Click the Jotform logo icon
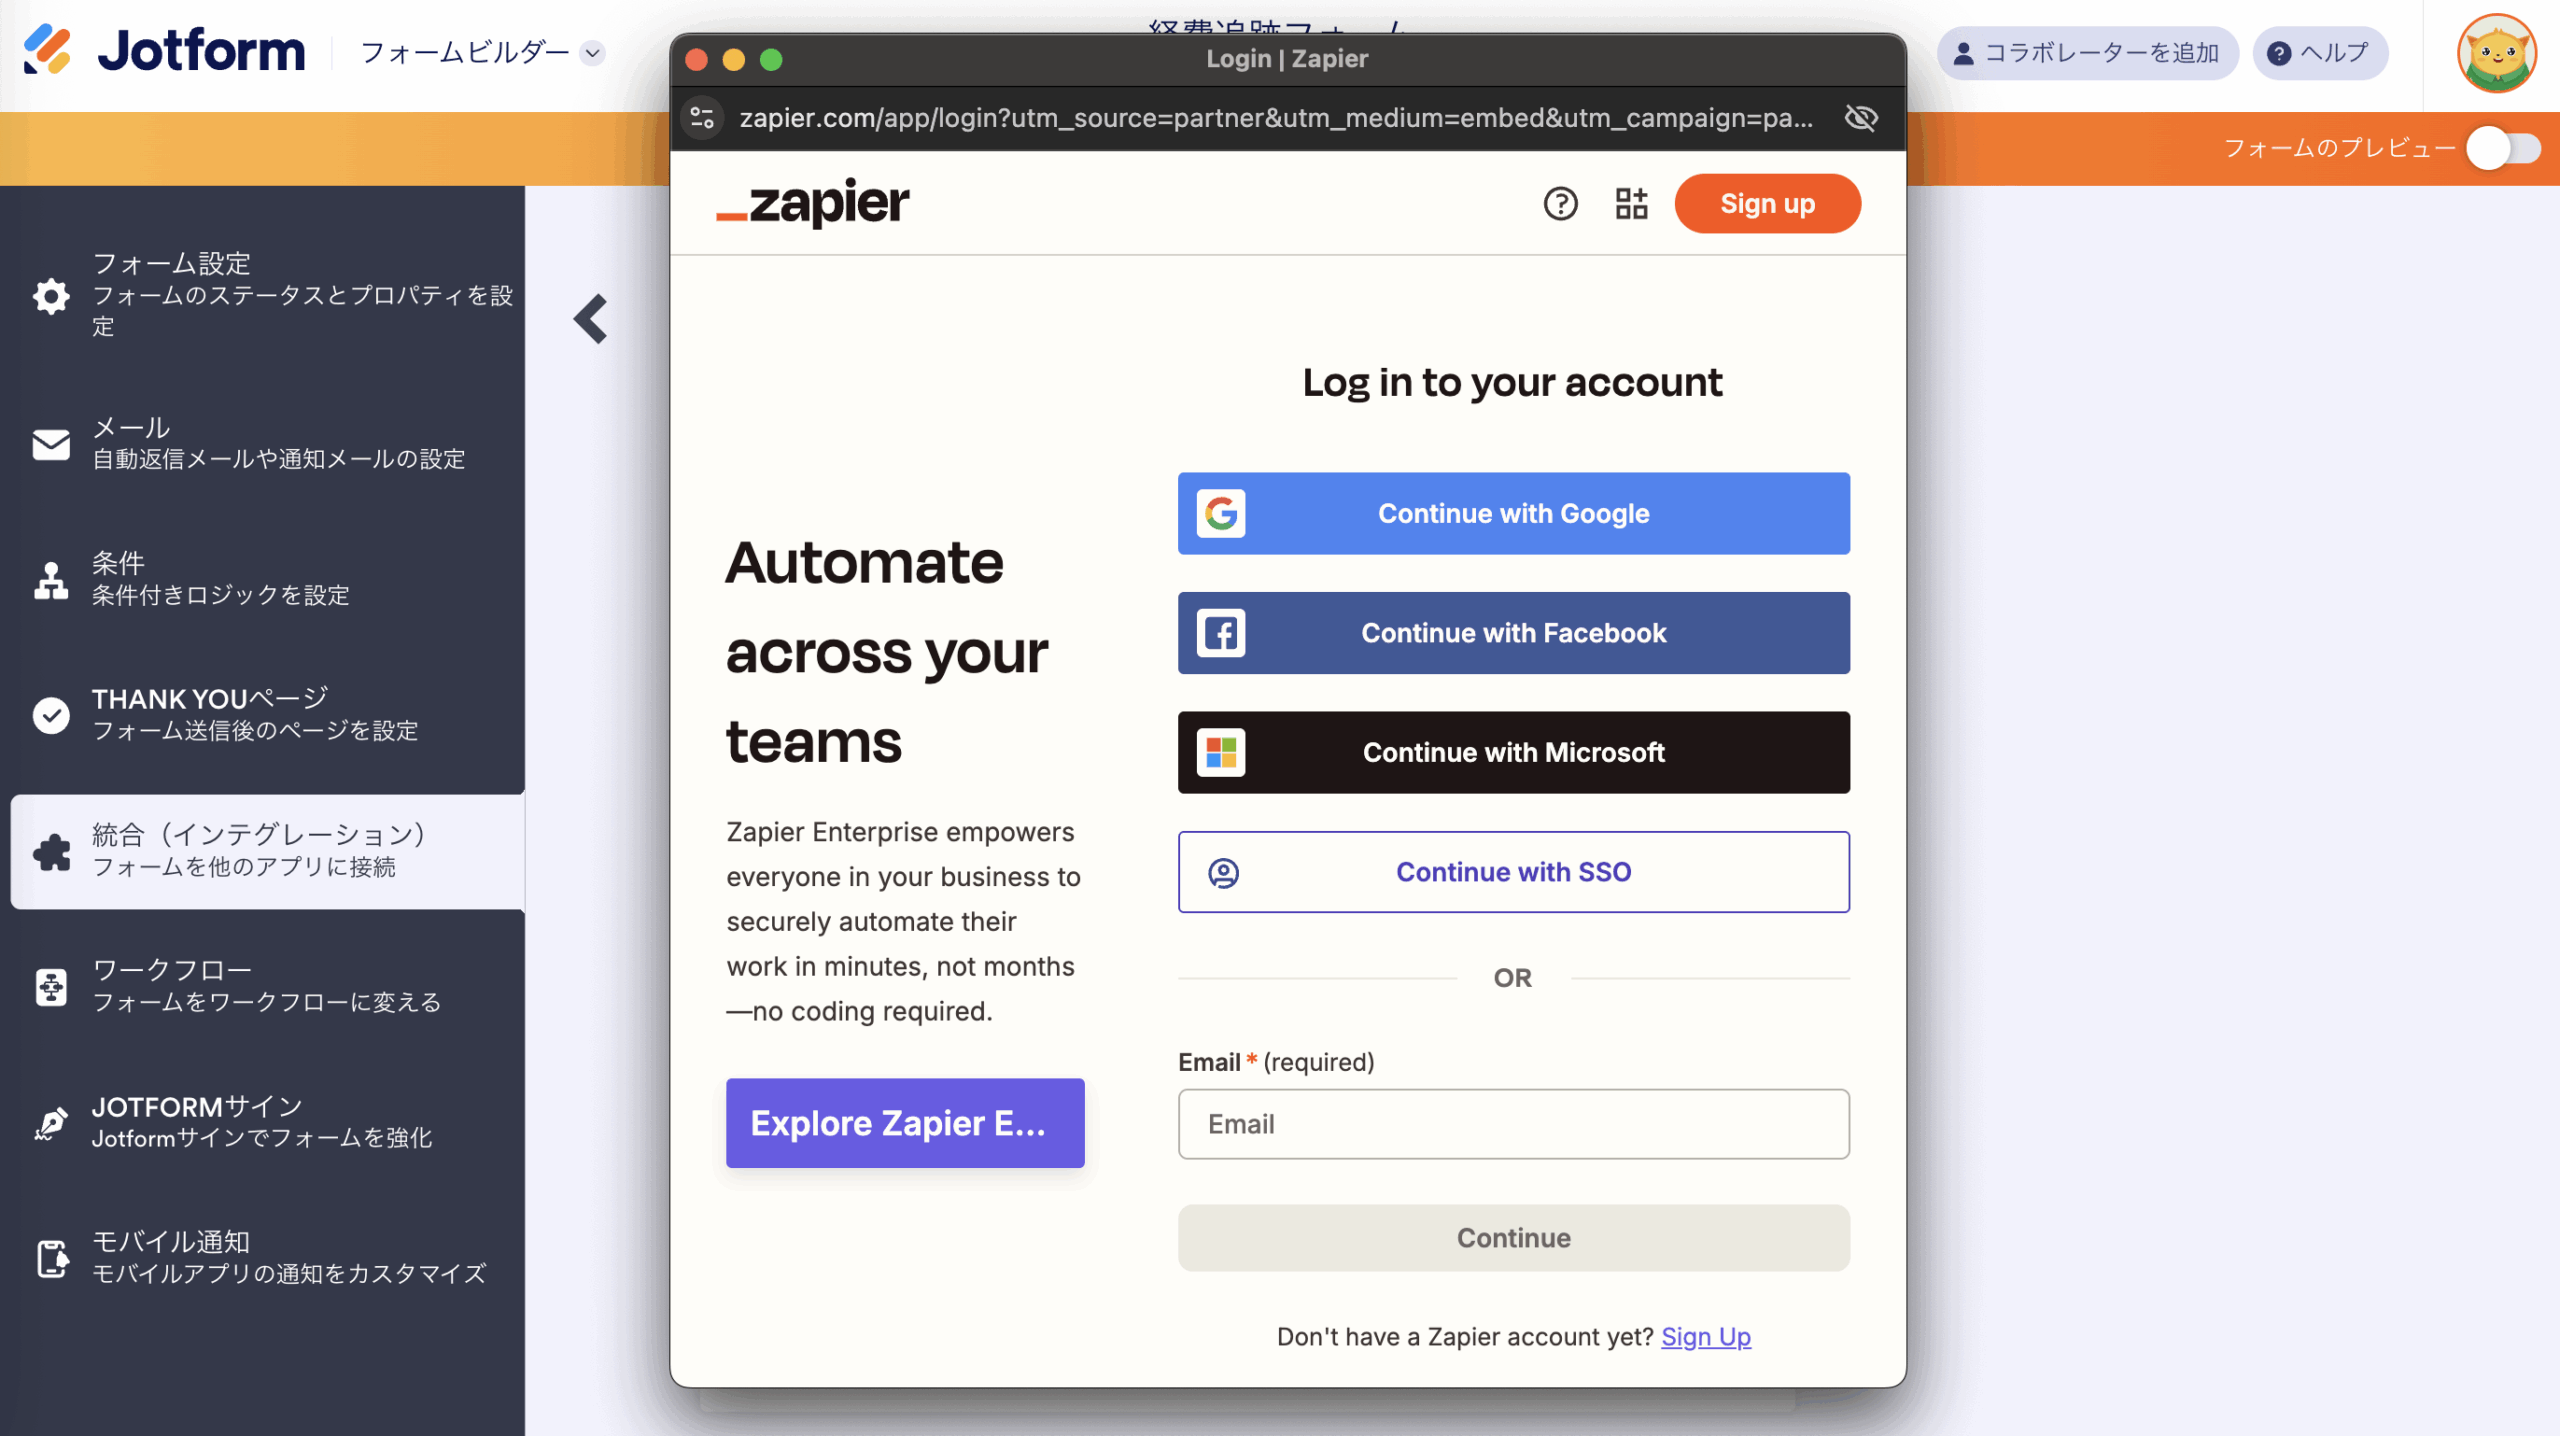 coord(47,50)
